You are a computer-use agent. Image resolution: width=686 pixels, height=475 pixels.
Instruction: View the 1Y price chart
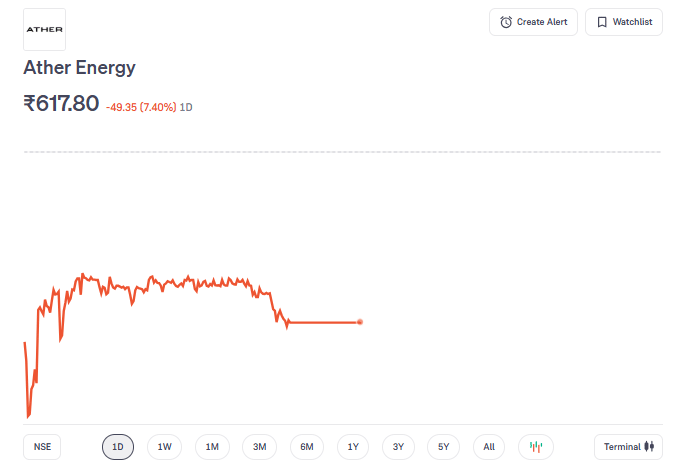(353, 447)
